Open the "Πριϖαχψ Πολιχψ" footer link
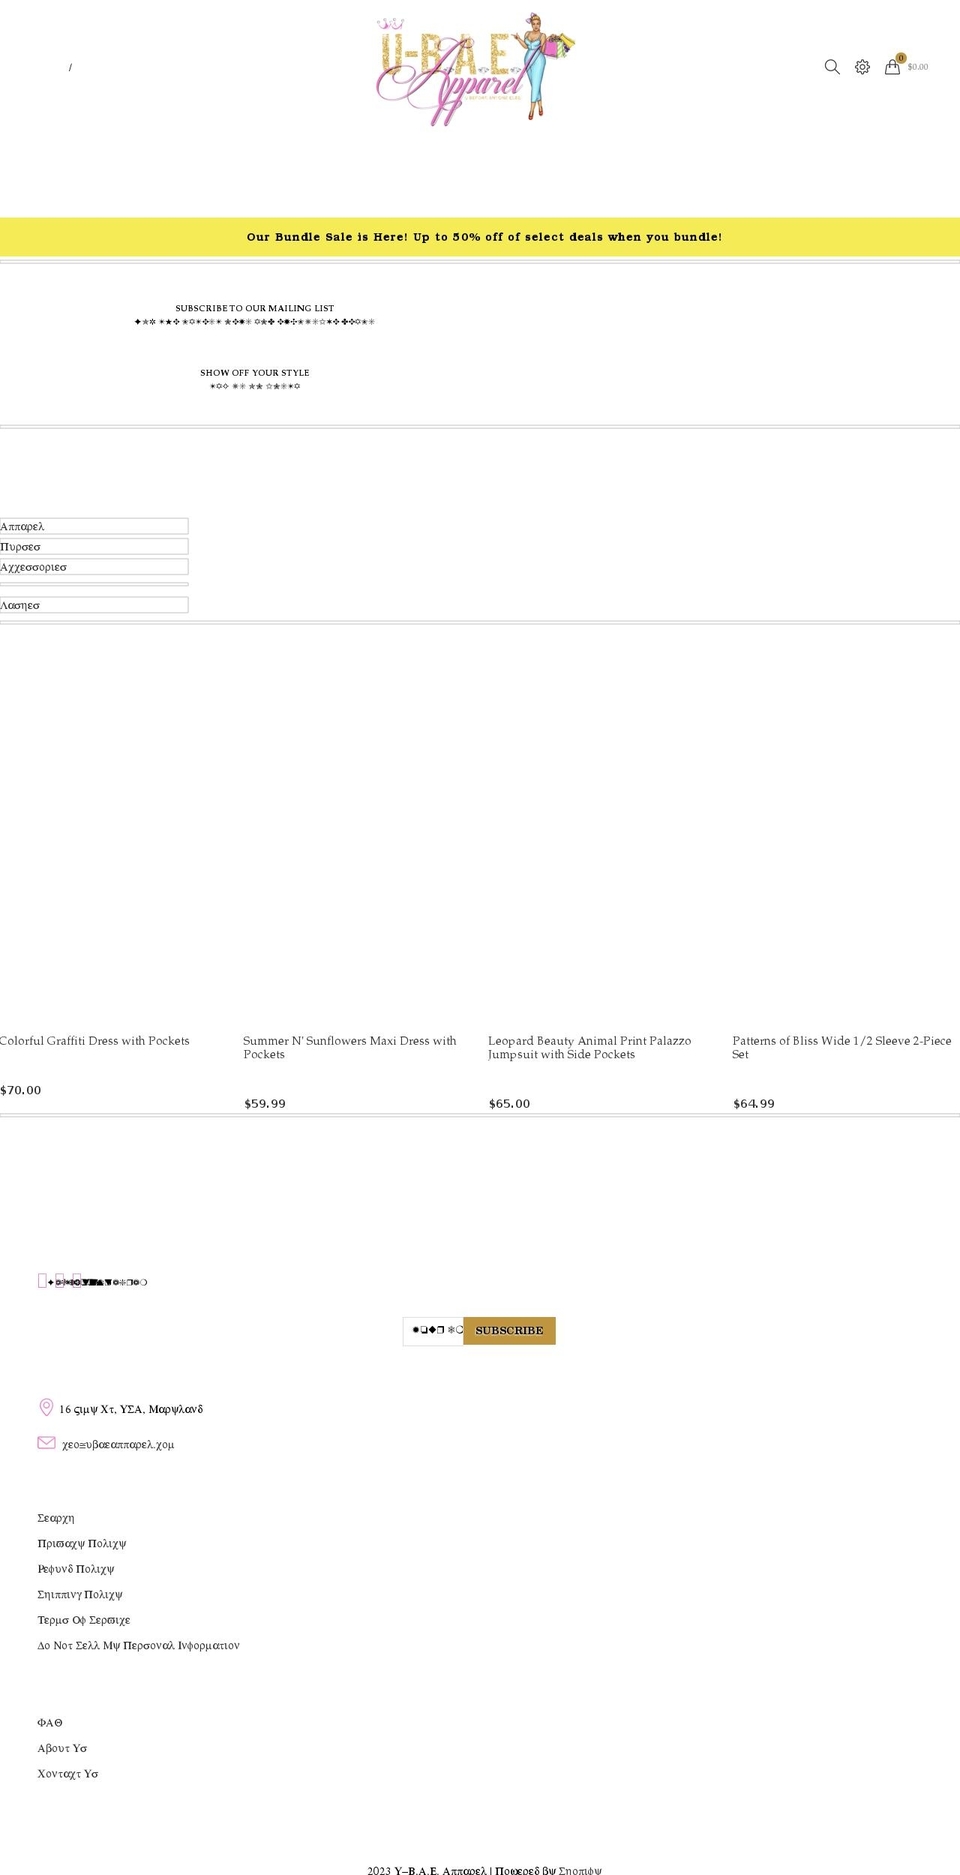Viewport: 960px width, 1875px height. tap(82, 1544)
